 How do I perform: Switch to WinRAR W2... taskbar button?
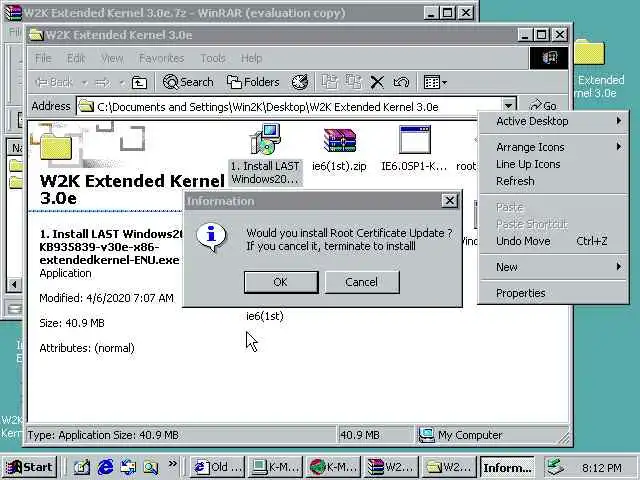[x=391, y=467]
